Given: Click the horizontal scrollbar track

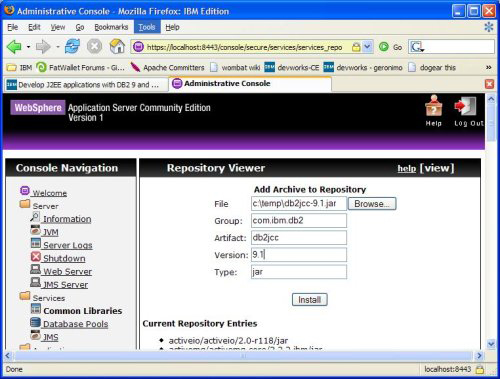Looking at the screenshot, I should (244, 356).
